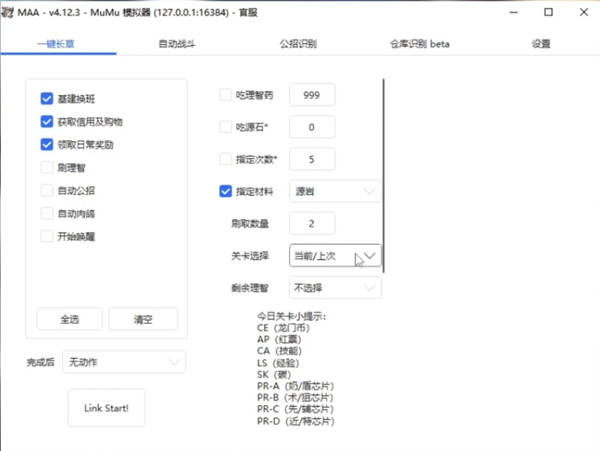
Task: Click the 刷取数量 input field
Action: click(312, 224)
